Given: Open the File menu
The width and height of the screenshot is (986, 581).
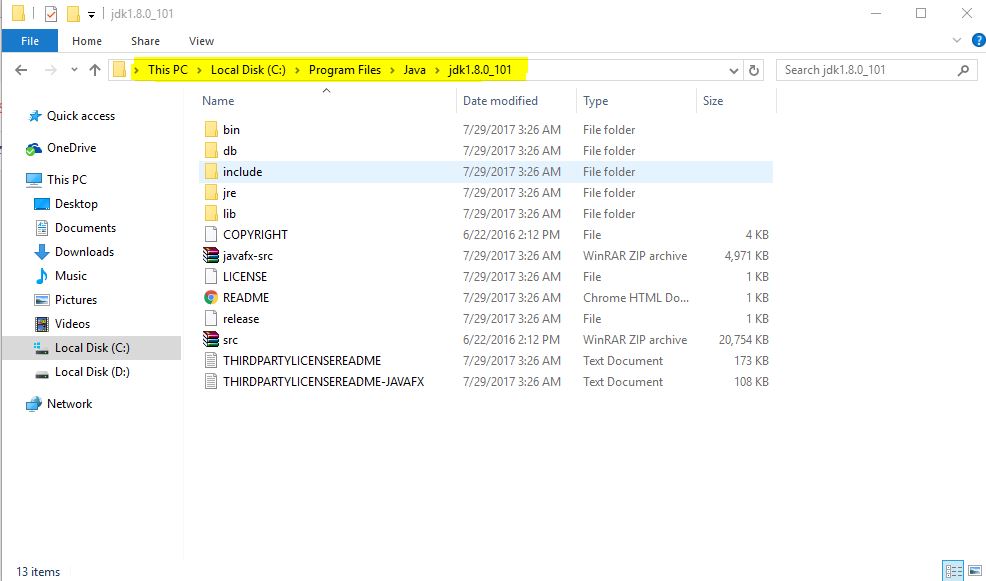Looking at the screenshot, I should [x=29, y=40].
